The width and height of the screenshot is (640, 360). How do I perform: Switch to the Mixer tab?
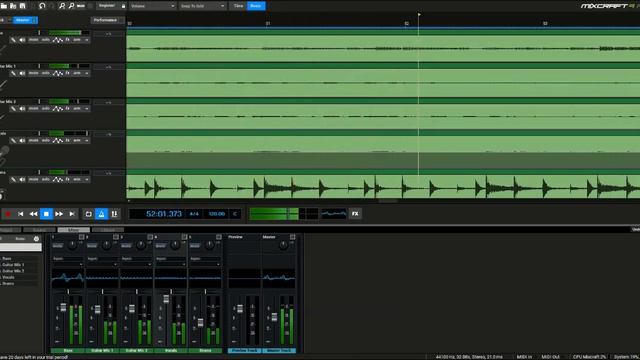pos(73,230)
